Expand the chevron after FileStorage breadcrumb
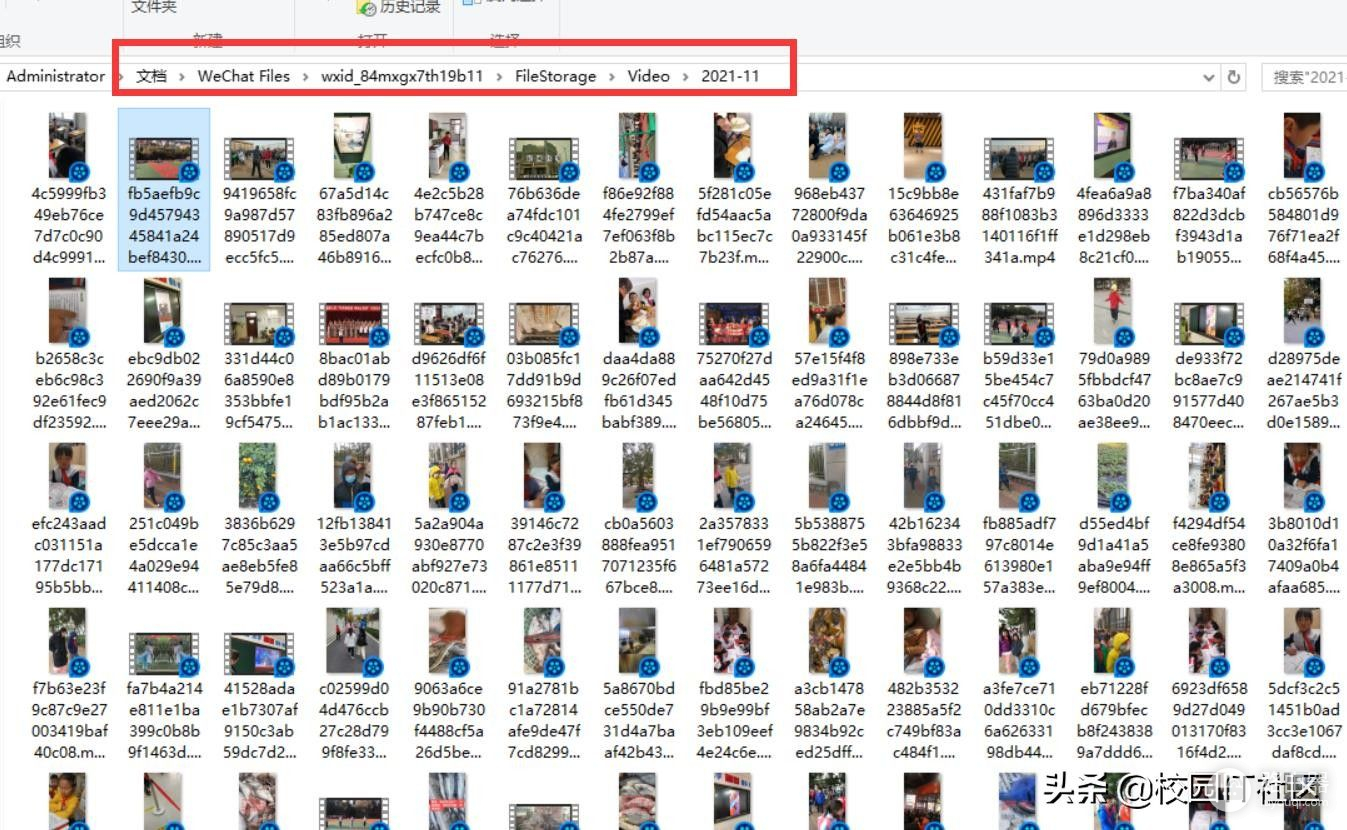 click(612, 76)
